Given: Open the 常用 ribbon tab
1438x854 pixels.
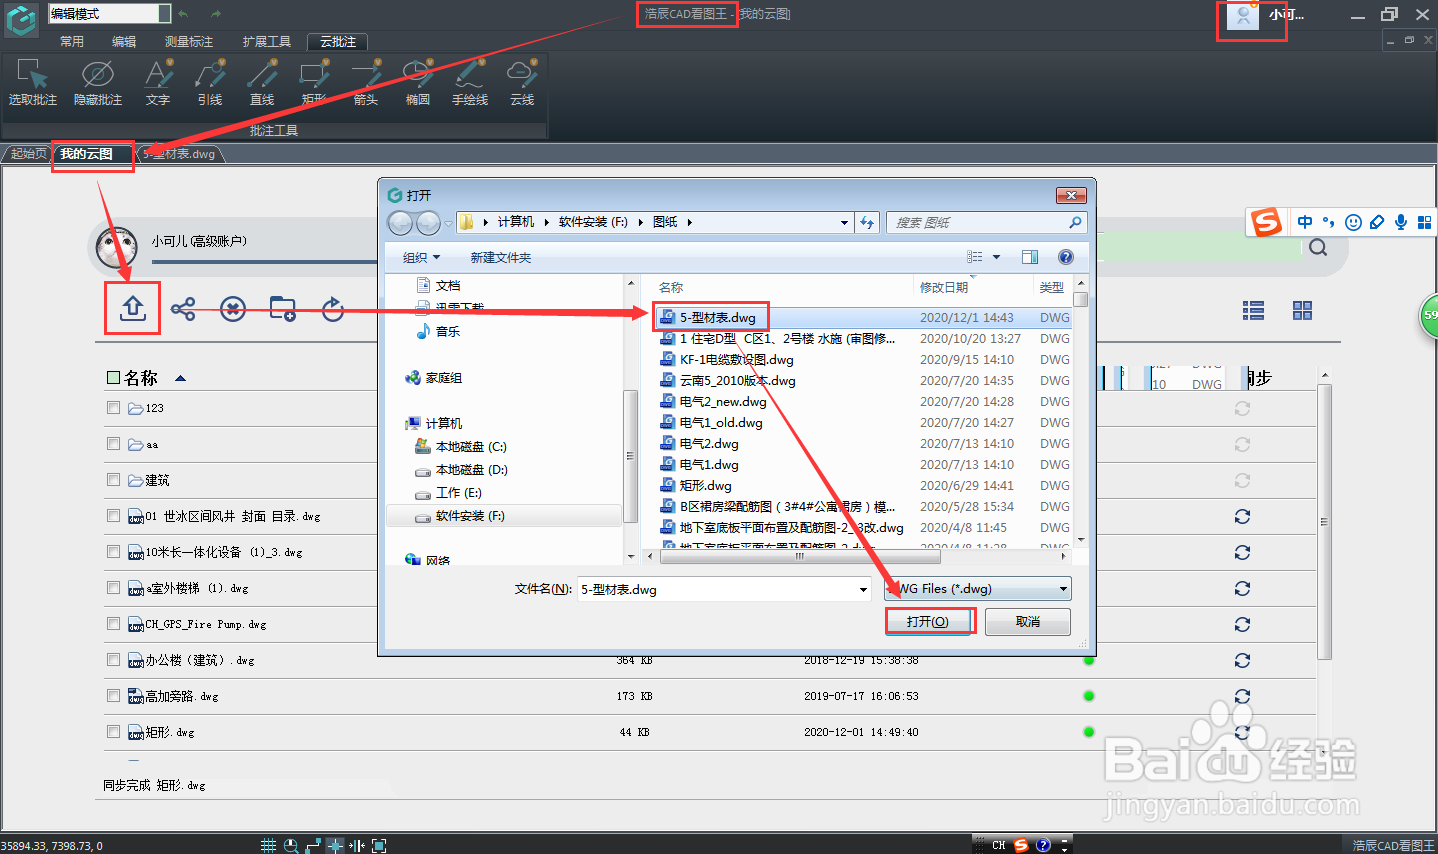Looking at the screenshot, I should point(72,41).
